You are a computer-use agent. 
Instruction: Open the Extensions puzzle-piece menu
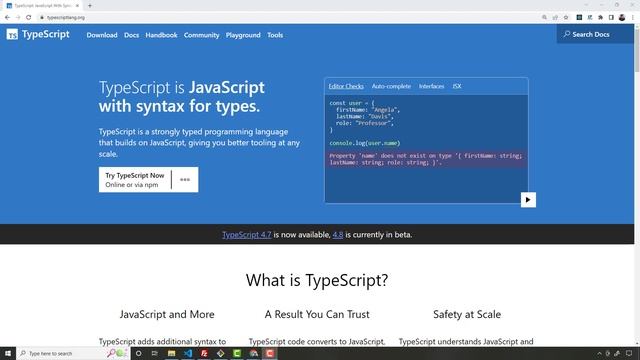pos(600,18)
